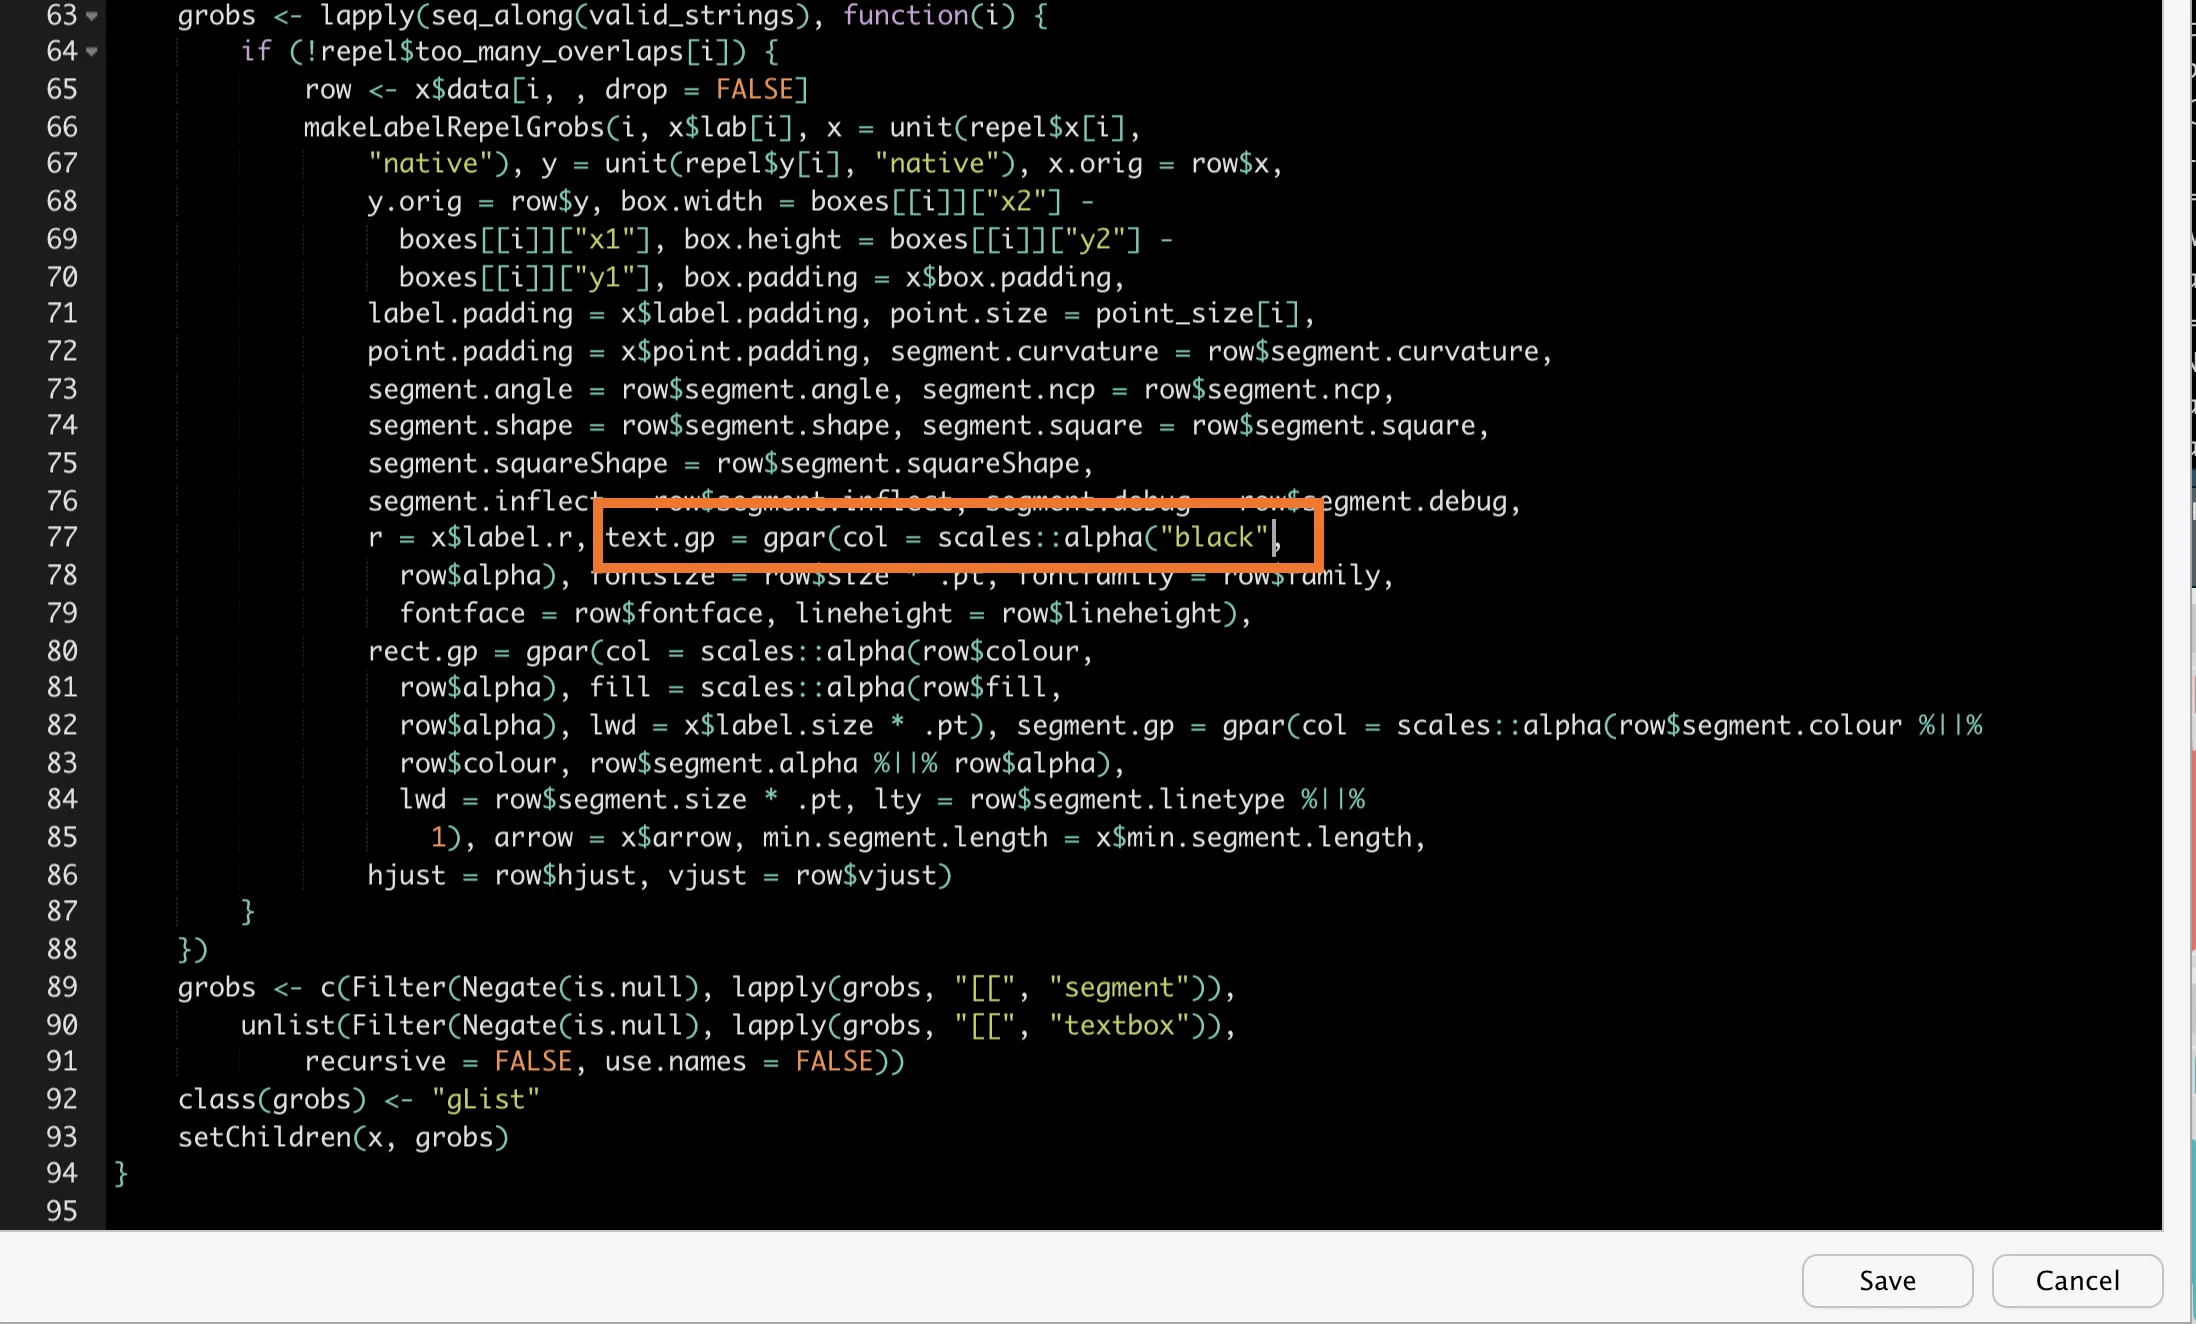Click empty line number 95 in gutter
The width and height of the screenshot is (2196, 1324).
61,1211
